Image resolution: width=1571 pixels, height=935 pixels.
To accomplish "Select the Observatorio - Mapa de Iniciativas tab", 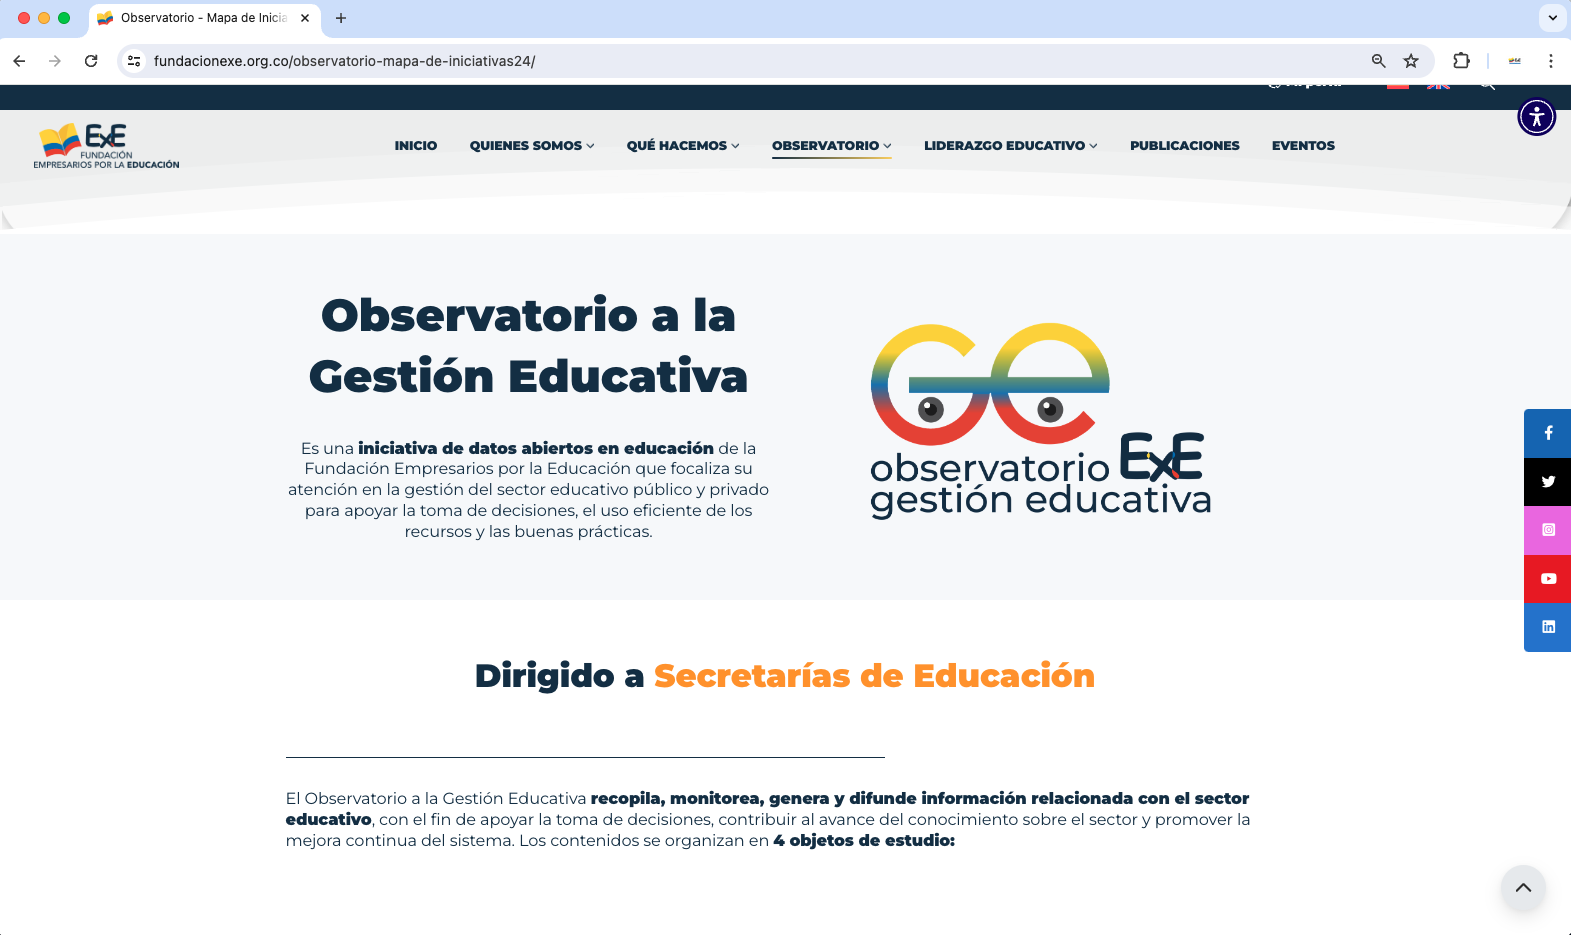I will click(x=204, y=18).
